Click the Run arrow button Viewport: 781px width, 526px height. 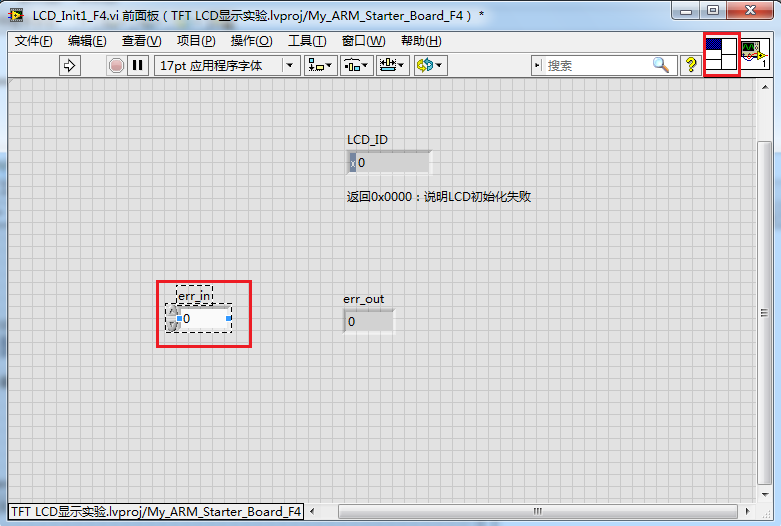(70, 65)
